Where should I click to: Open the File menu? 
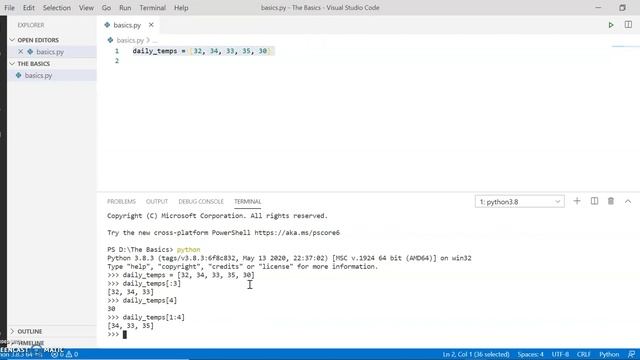pos(9,8)
